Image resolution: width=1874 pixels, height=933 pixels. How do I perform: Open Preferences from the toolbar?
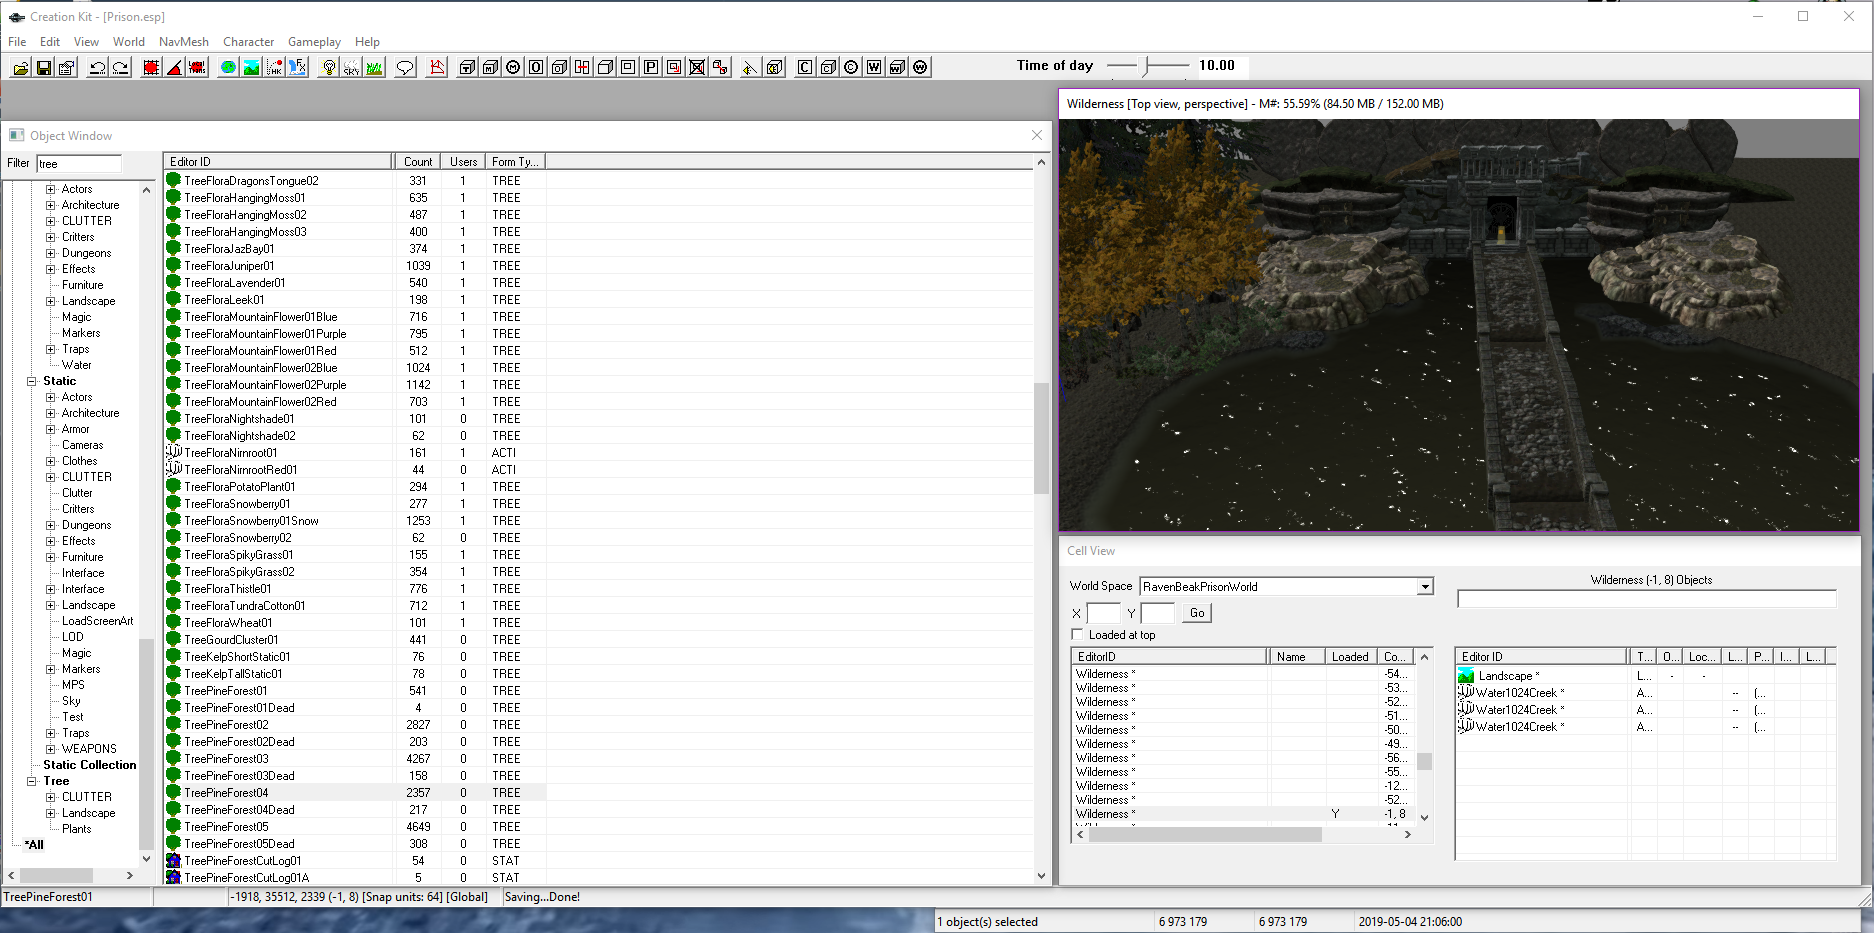(x=66, y=67)
